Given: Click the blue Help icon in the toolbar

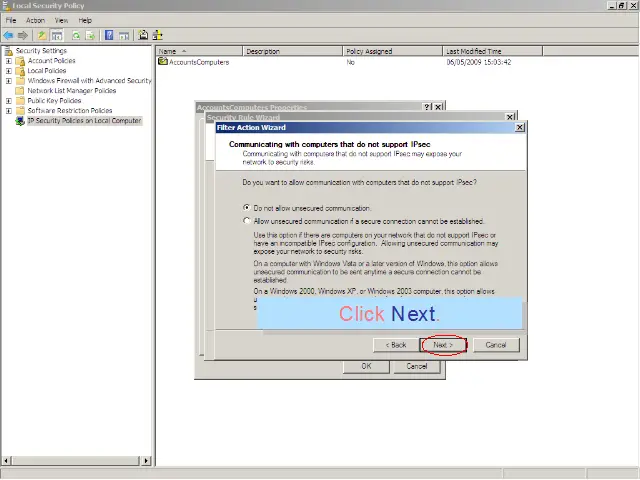Looking at the screenshot, I should click(107, 35).
